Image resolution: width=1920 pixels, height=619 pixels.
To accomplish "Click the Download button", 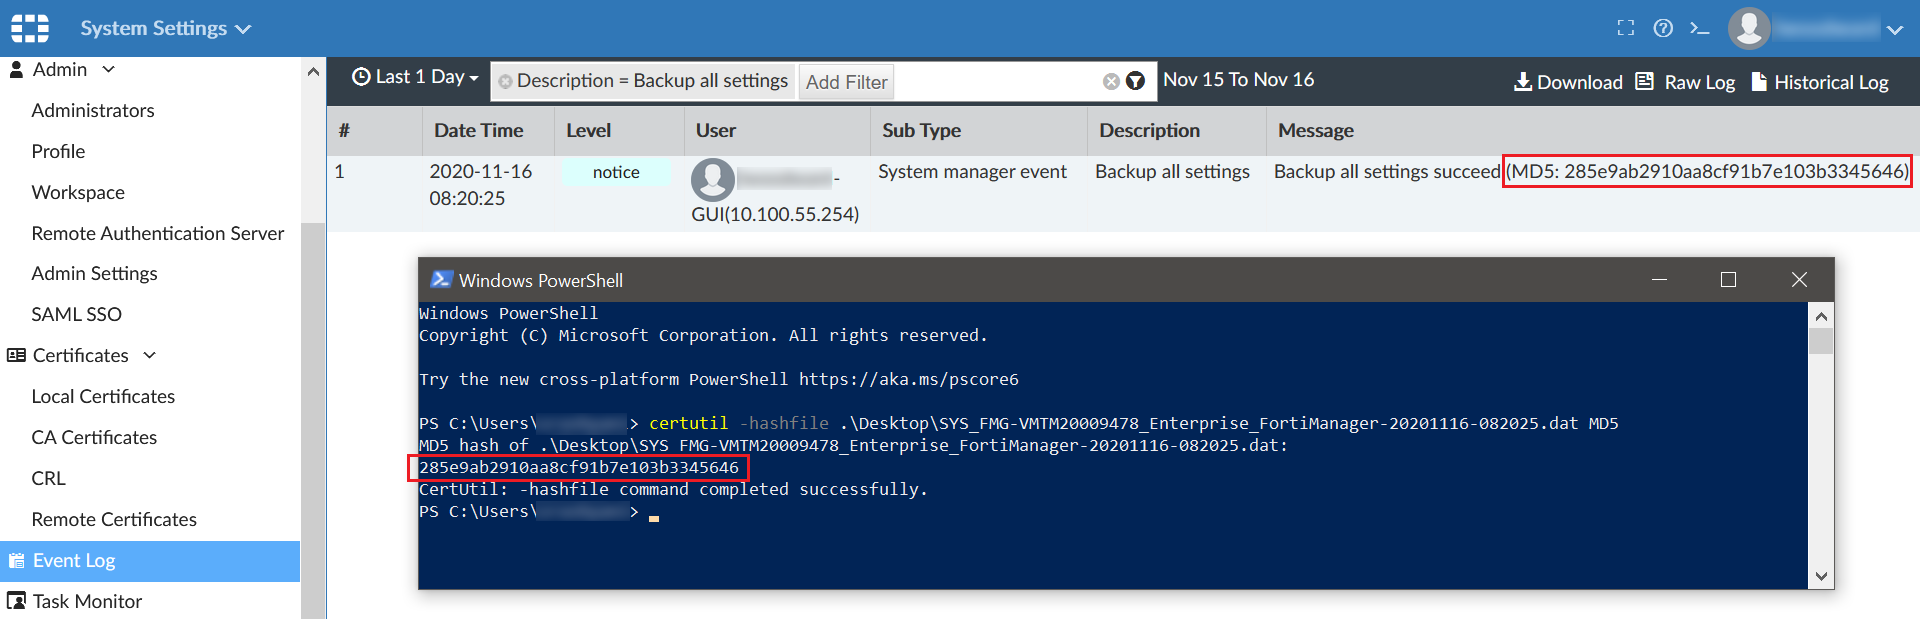I will point(1568,82).
